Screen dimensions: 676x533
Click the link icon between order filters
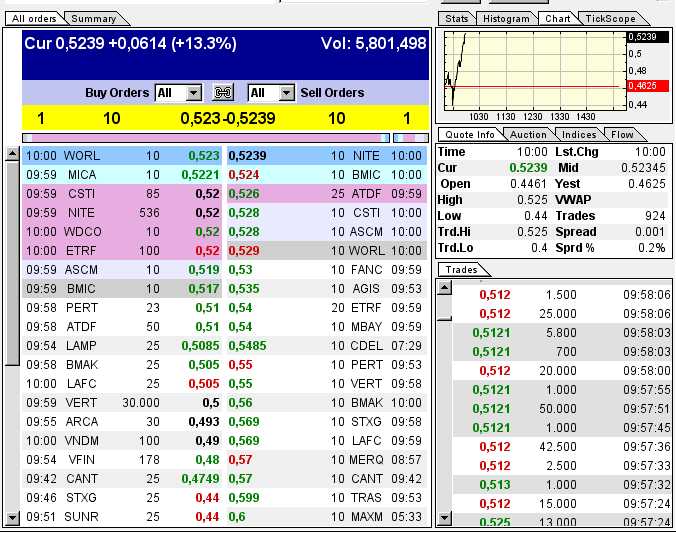pyautogui.click(x=223, y=92)
